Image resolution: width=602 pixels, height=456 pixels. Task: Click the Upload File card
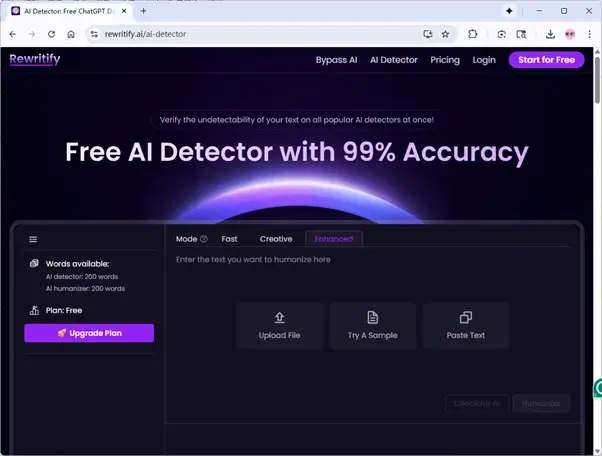click(279, 325)
